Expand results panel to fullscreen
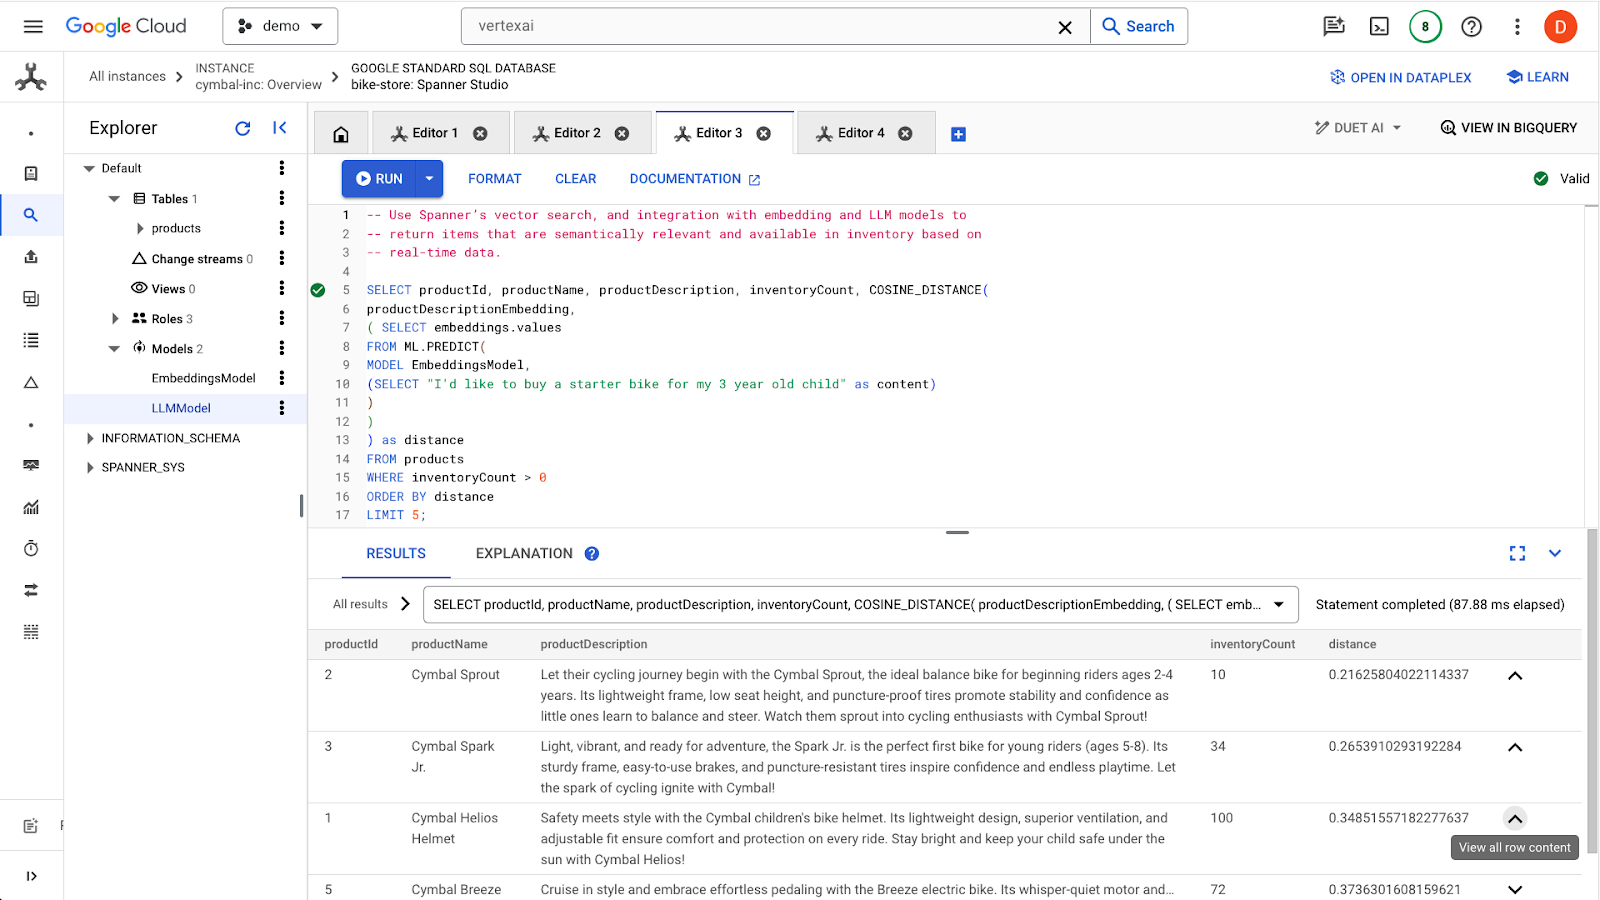The height and width of the screenshot is (900, 1600). [x=1517, y=554]
